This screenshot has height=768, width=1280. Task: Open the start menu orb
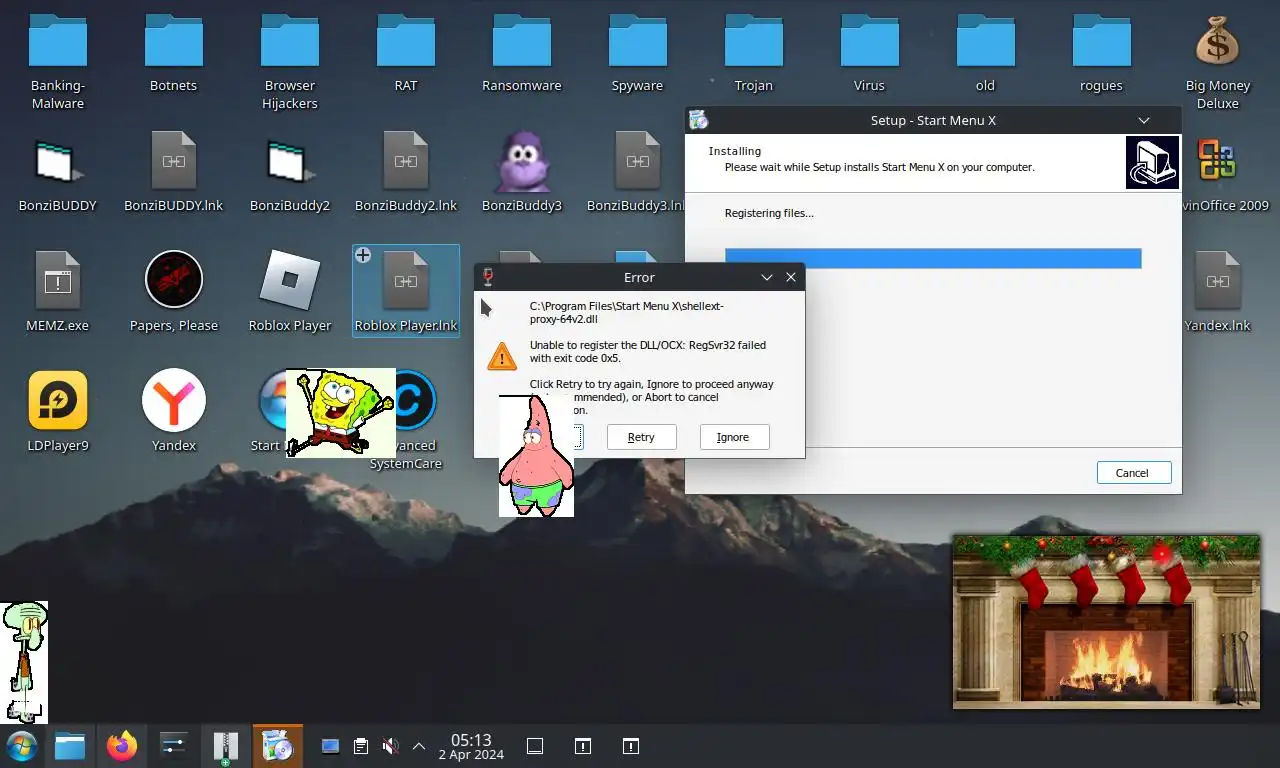[22, 746]
